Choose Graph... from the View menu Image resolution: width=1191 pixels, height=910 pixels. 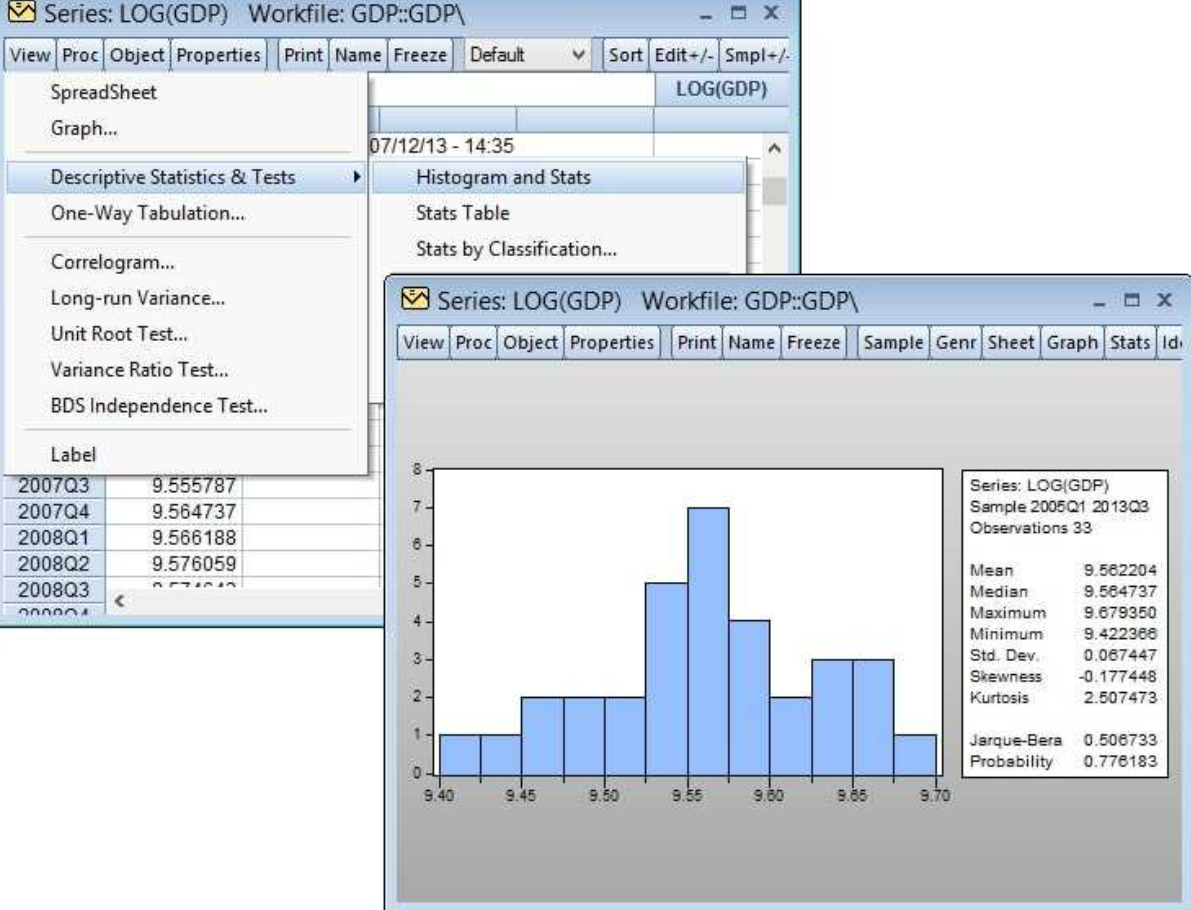[x=186, y=128]
